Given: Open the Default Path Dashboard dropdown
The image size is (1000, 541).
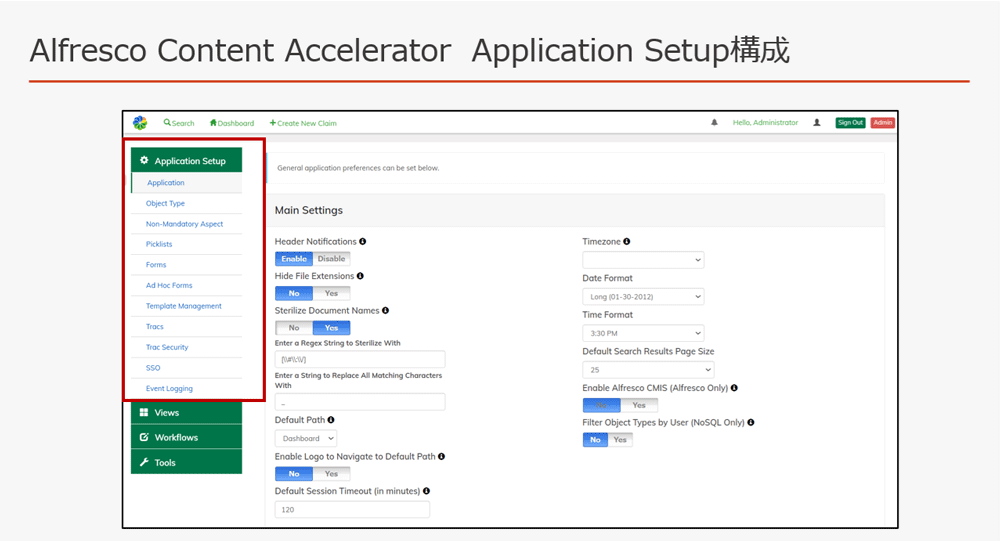Looking at the screenshot, I should [306, 438].
